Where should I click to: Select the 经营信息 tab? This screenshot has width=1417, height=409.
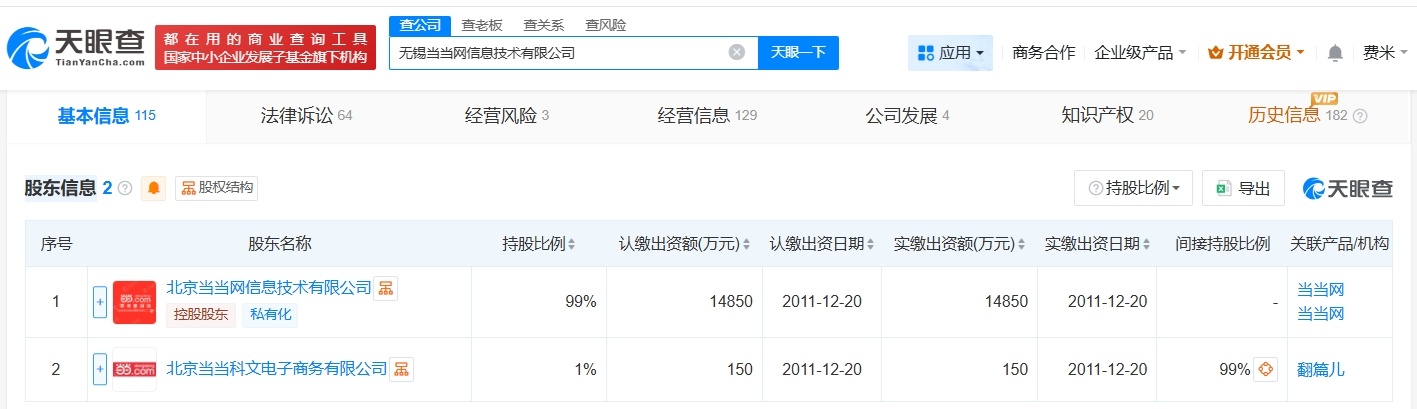[x=707, y=116]
